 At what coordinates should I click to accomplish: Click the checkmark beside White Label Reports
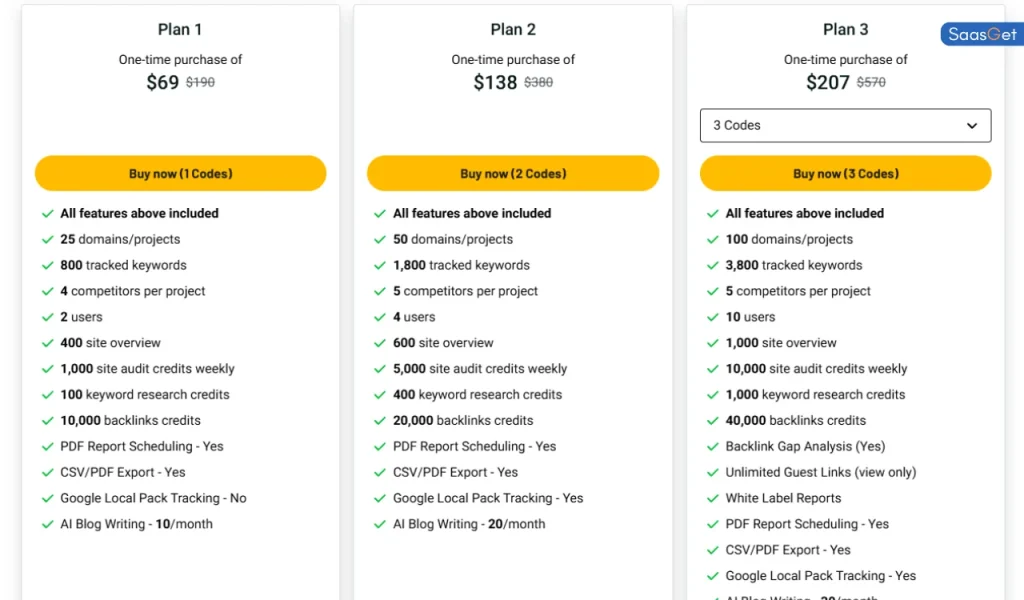click(x=713, y=498)
